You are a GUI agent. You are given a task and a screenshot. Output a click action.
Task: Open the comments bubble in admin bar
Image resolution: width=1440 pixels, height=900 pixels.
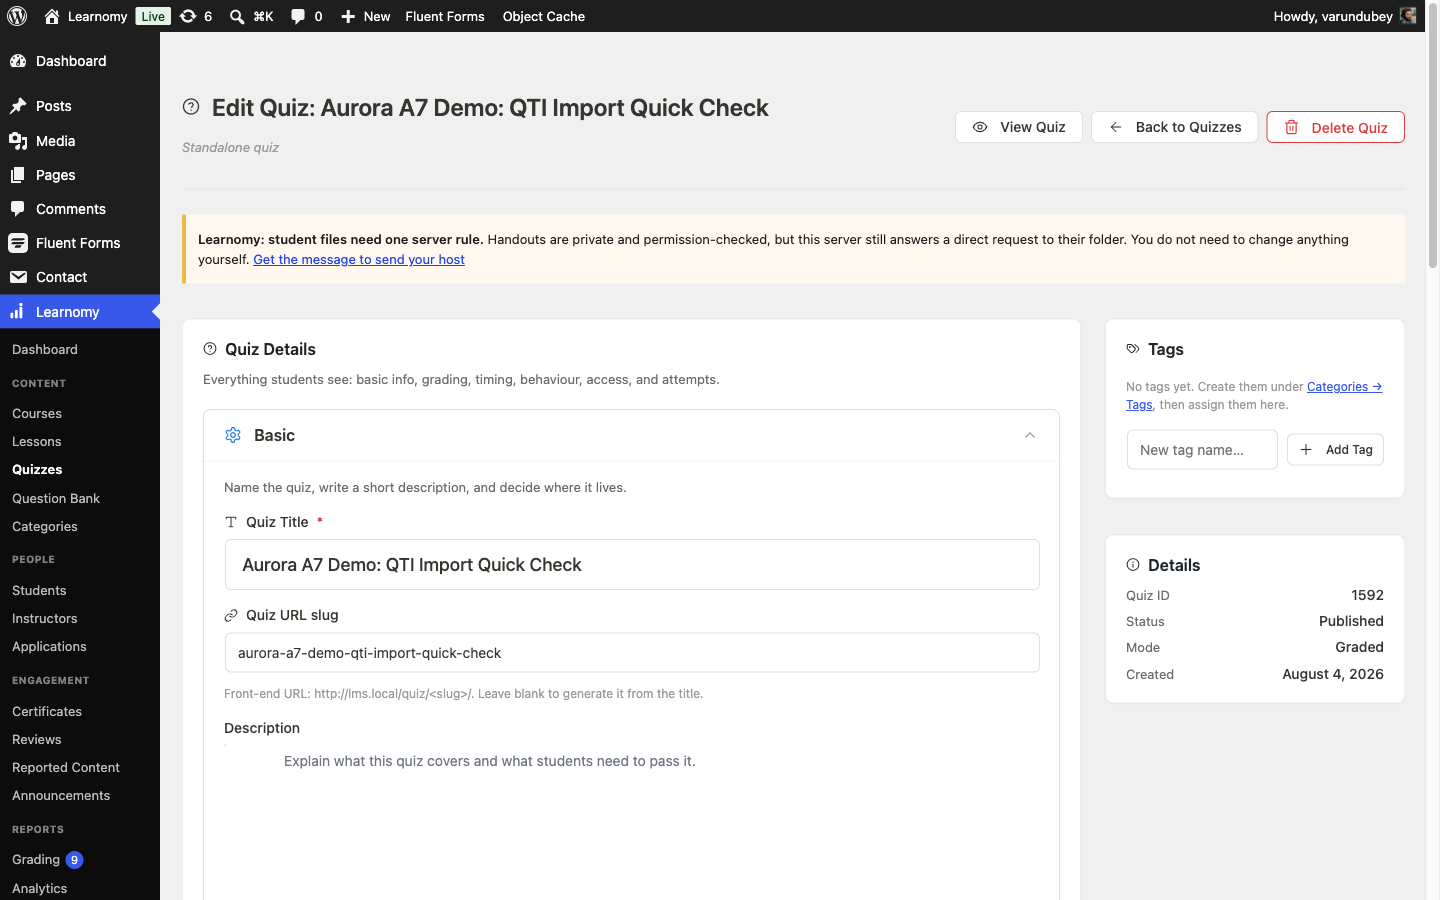[298, 16]
